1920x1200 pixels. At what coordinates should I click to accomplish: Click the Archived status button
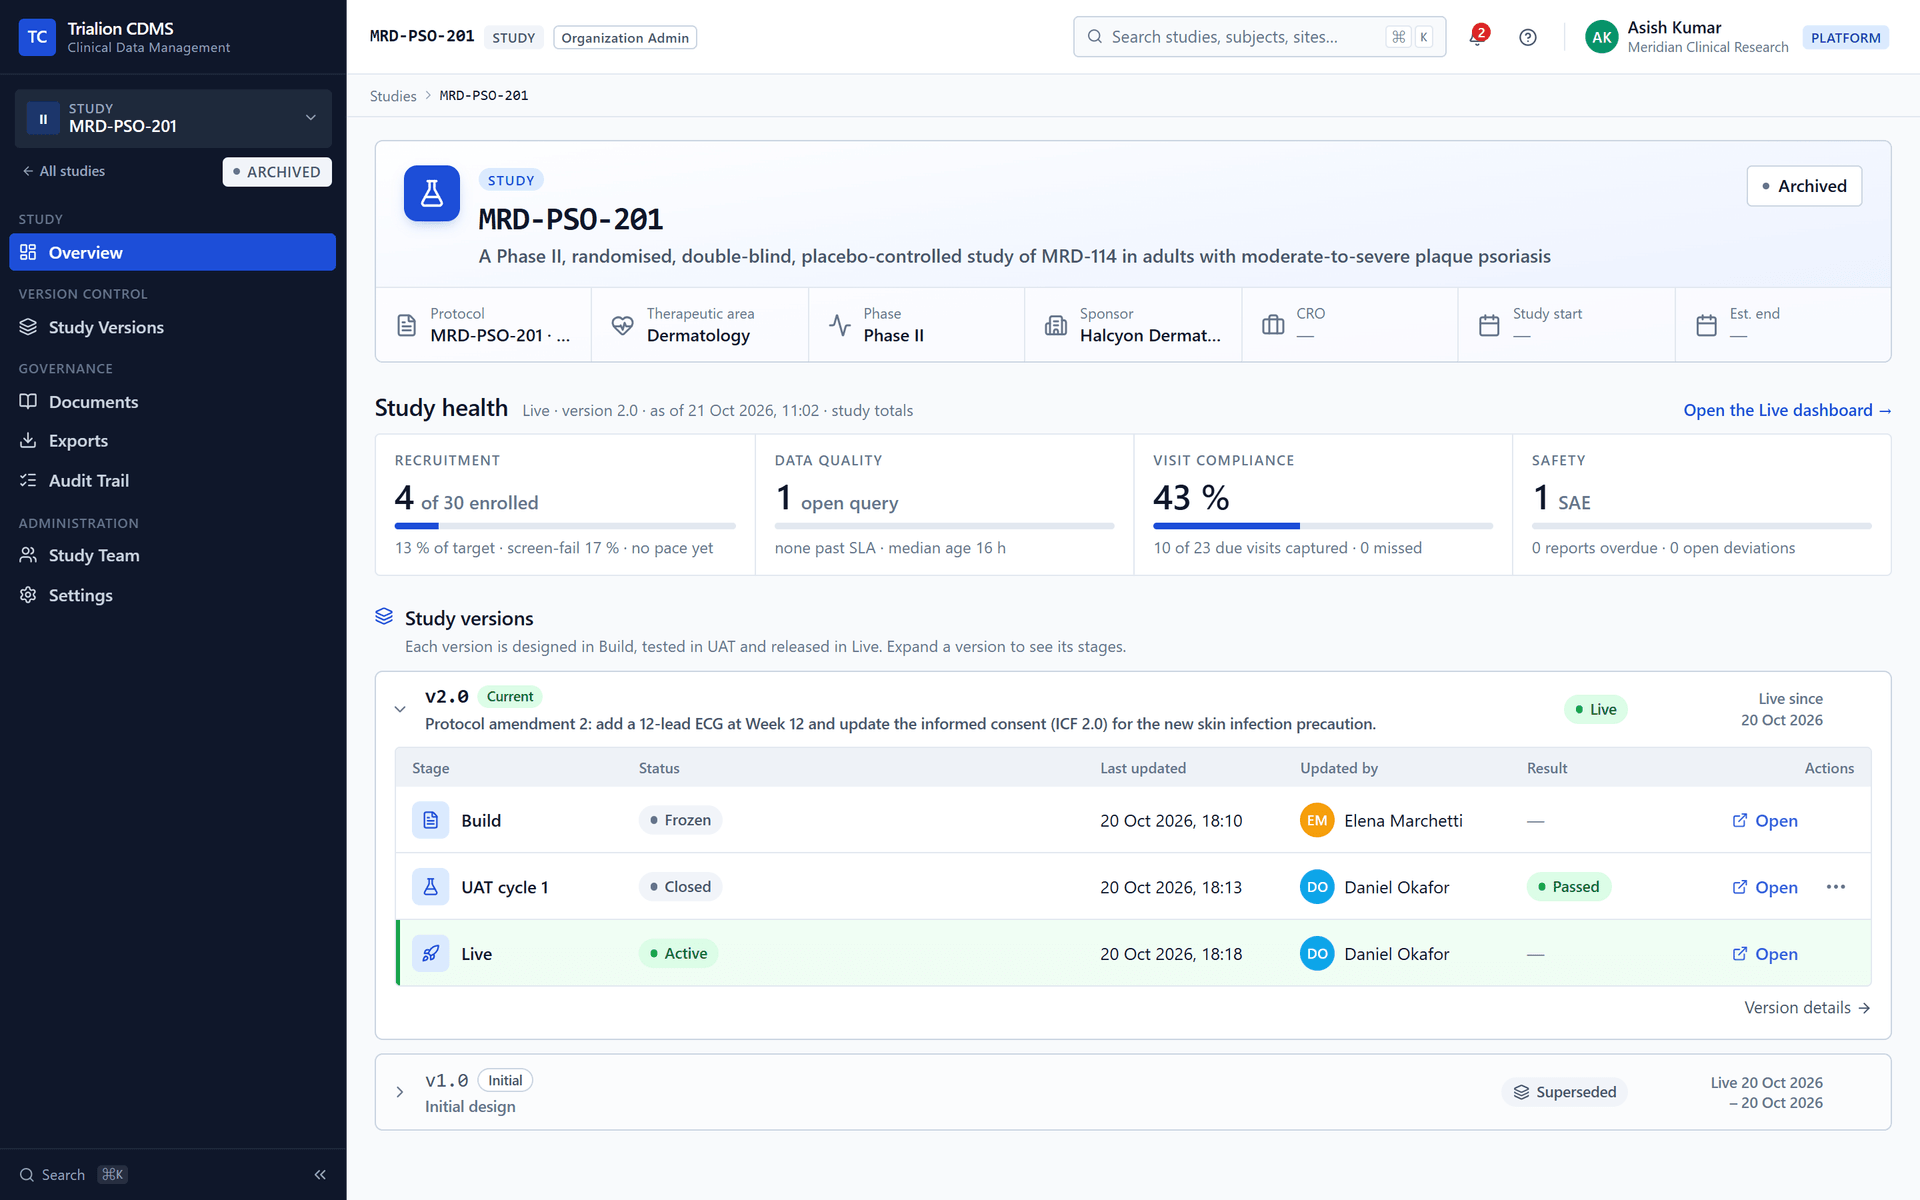tap(1804, 186)
